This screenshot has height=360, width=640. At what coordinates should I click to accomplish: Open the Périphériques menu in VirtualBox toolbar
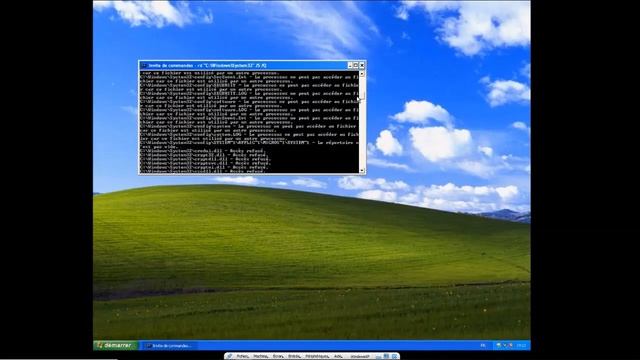click(x=317, y=356)
